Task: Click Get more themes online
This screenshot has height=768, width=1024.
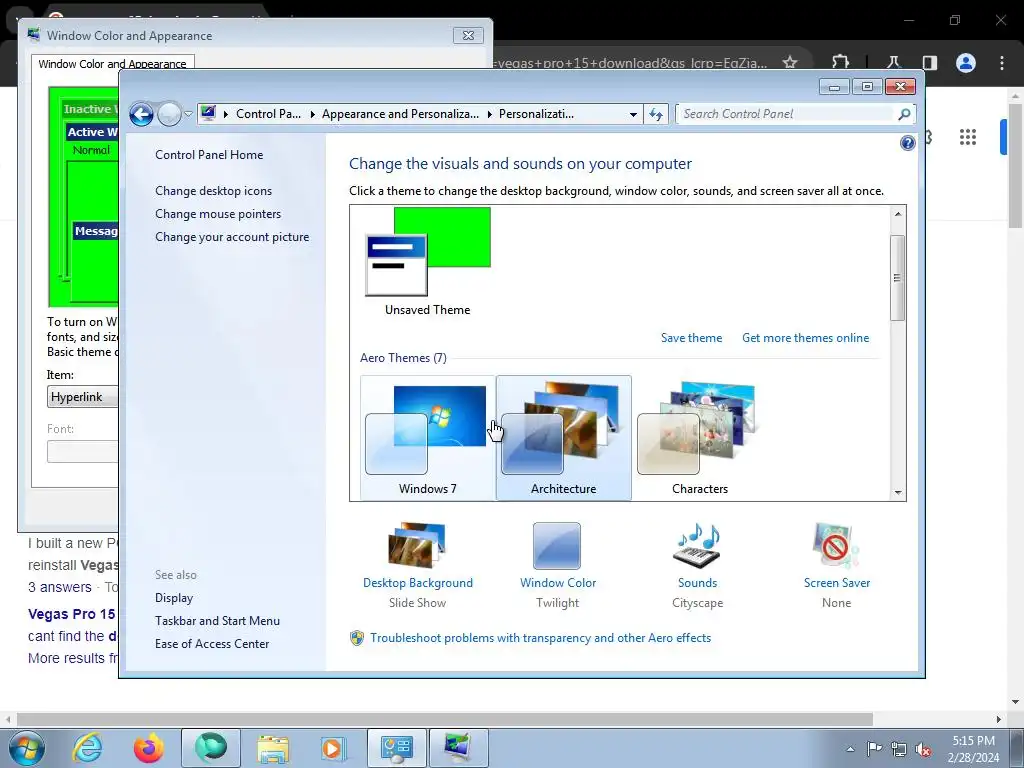Action: [805, 338]
